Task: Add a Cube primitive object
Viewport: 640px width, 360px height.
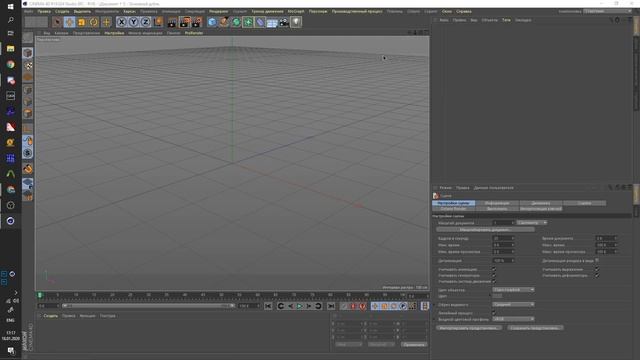Action: [212, 22]
